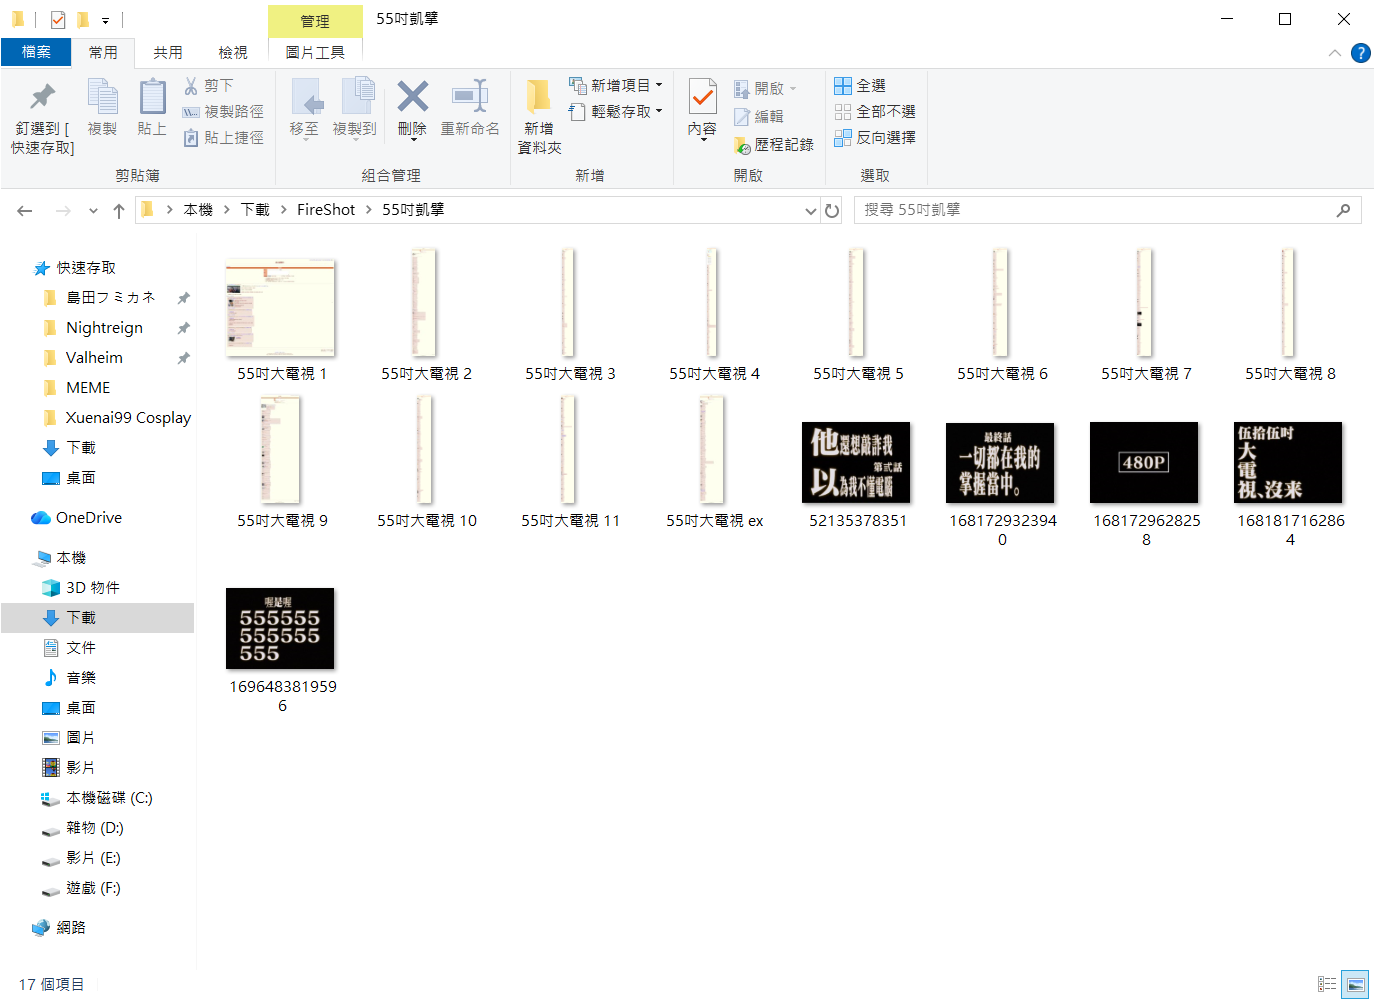Click the Copy to (複製到) icon
The height and width of the screenshot is (1000, 1375).
(355, 97)
